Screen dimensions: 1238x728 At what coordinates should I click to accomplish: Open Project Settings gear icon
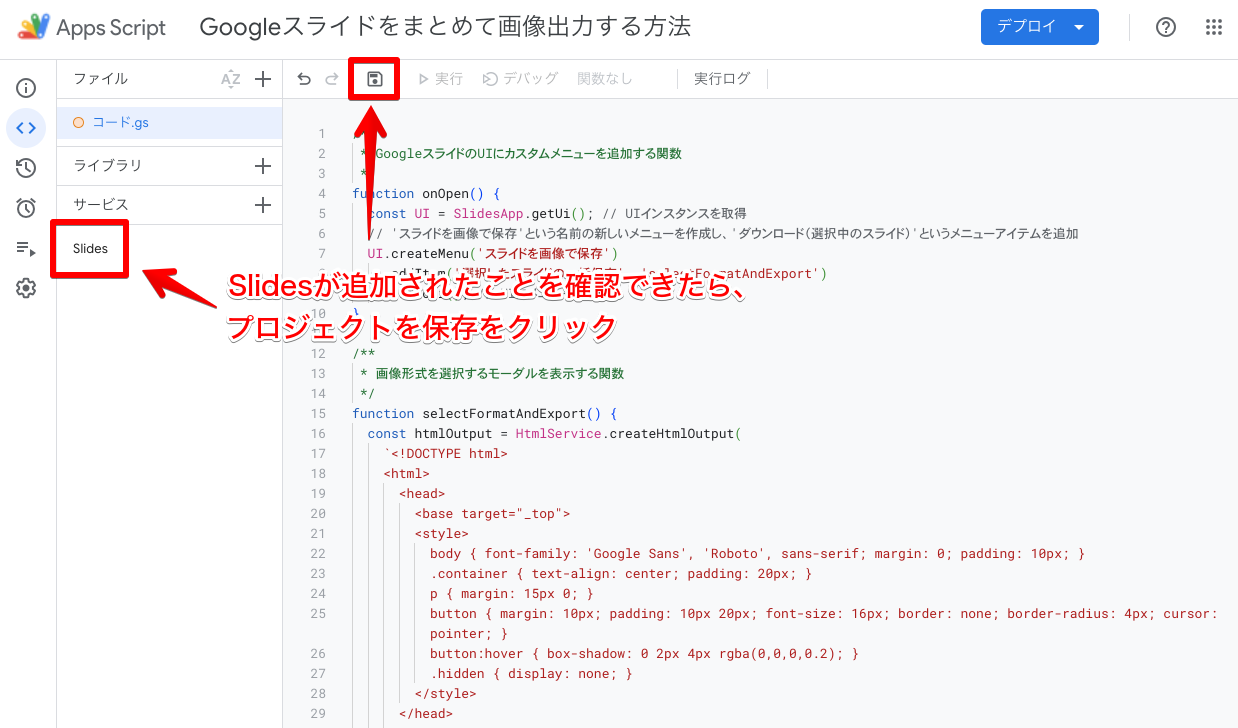point(26,288)
